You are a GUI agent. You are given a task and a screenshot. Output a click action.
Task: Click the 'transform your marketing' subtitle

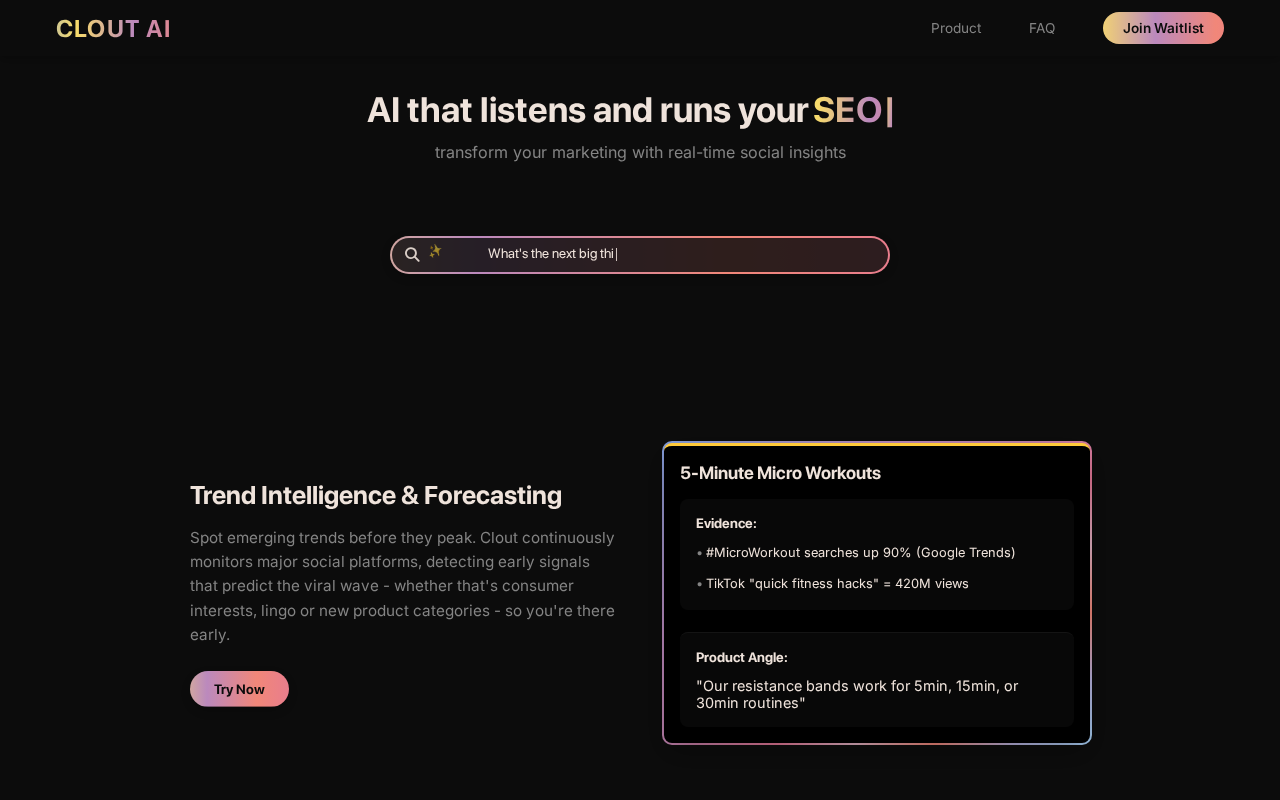pos(640,152)
